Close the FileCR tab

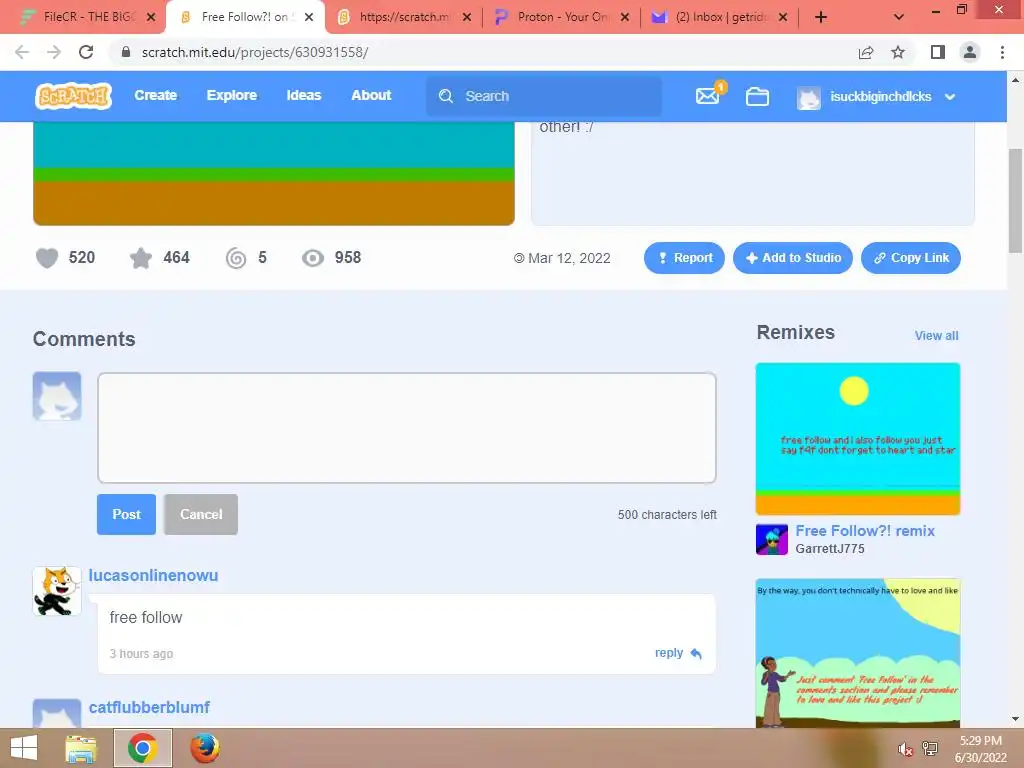151,17
